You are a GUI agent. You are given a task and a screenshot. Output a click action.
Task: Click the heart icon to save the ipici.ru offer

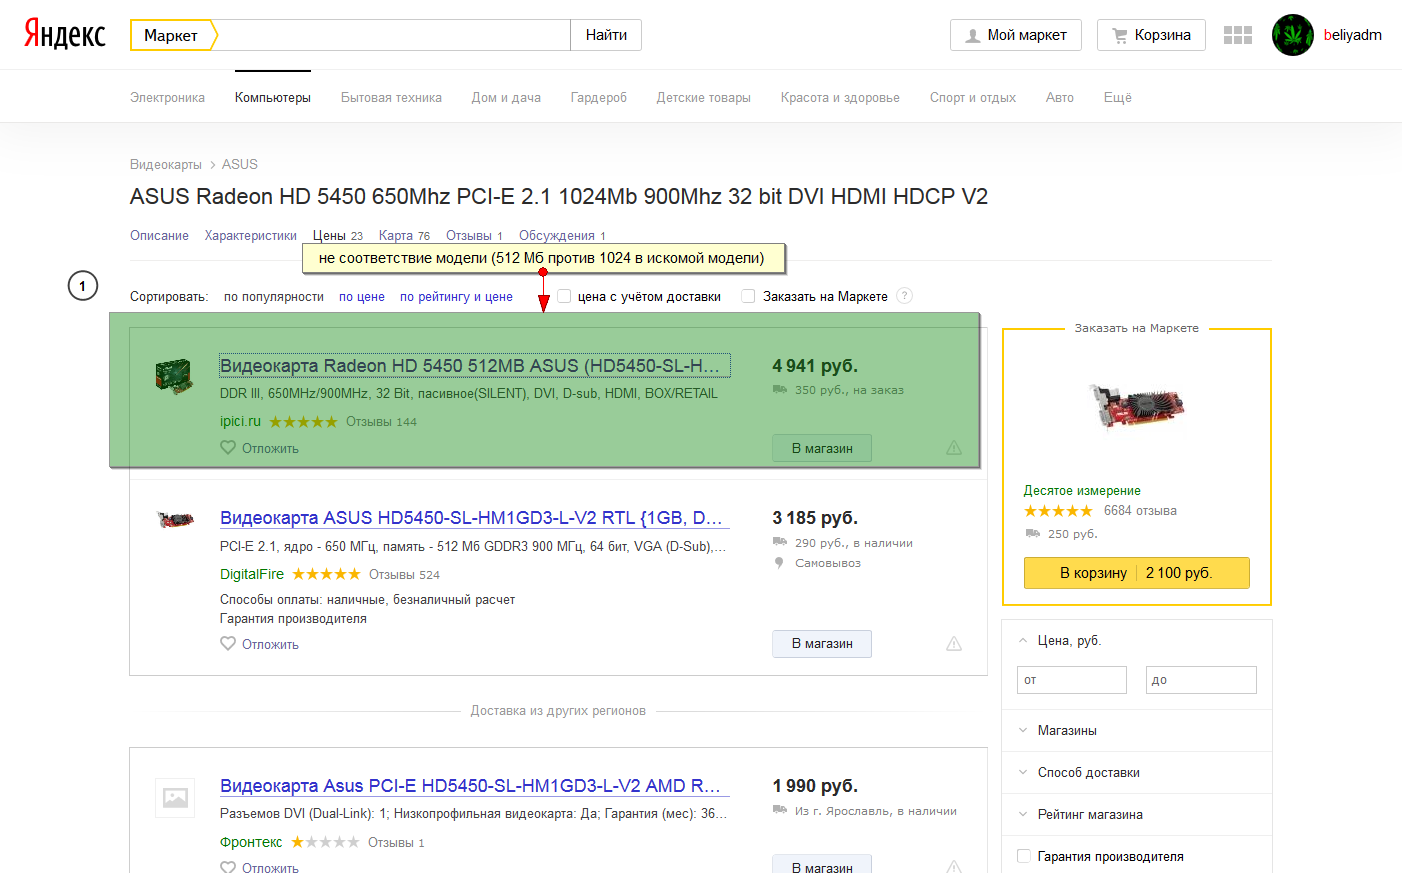pos(228,448)
